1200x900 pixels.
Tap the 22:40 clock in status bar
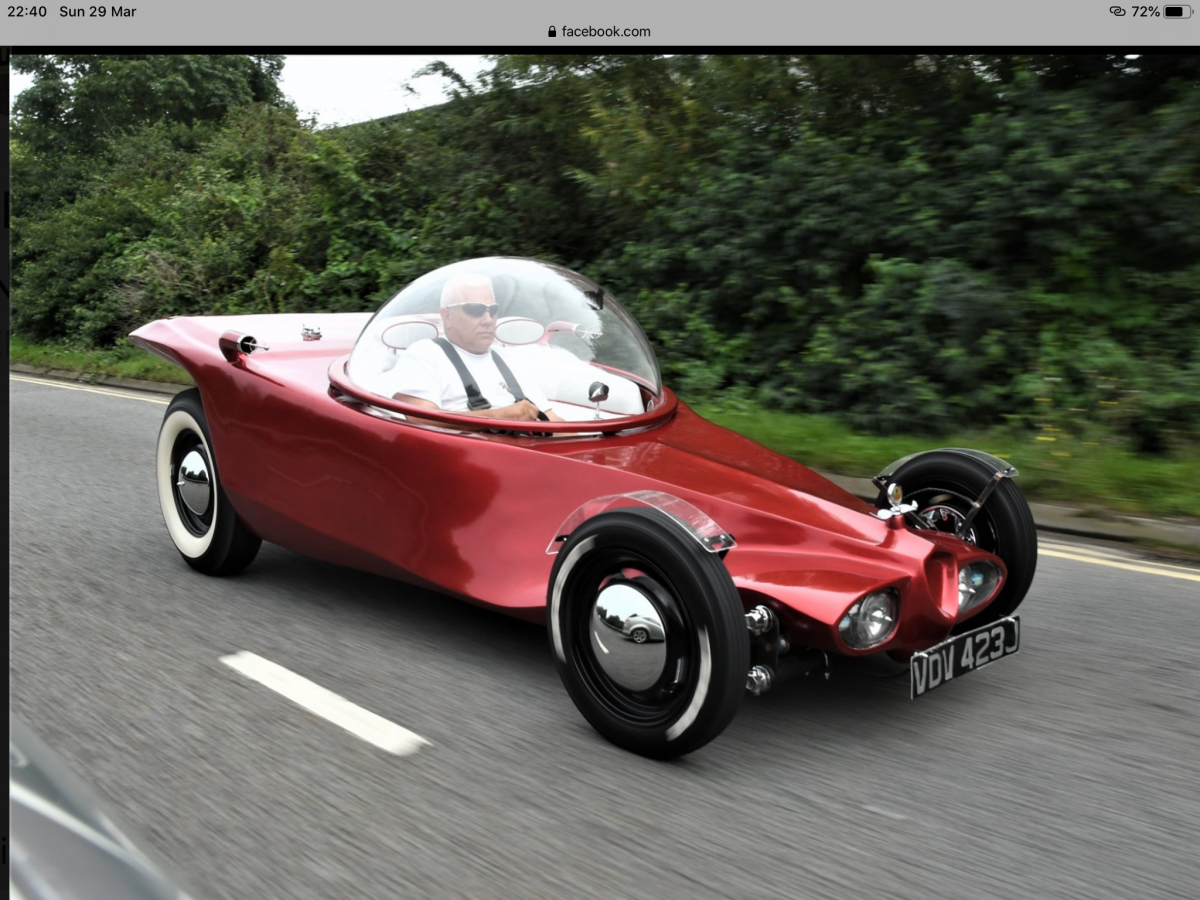point(27,11)
